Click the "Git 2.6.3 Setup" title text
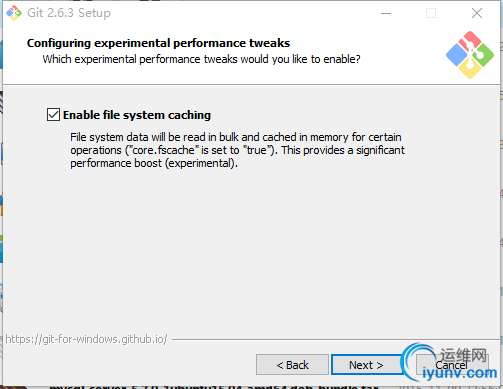The width and height of the screenshot is (503, 389). pyautogui.click(x=69, y=13)
